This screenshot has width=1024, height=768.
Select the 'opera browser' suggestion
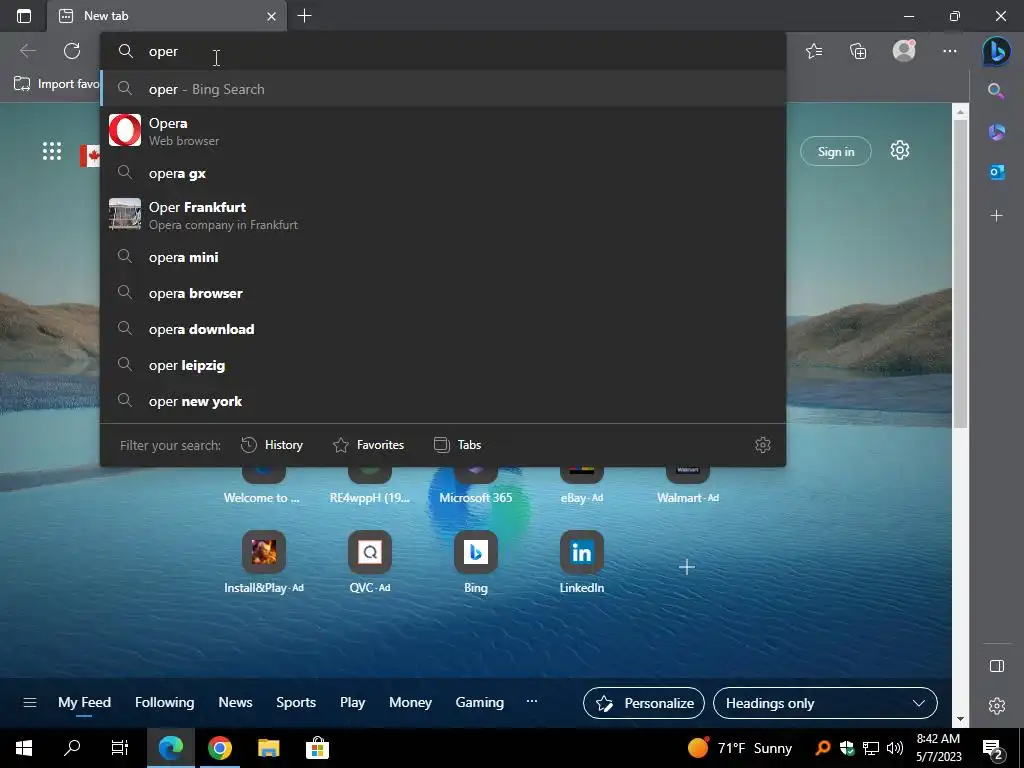443,293
